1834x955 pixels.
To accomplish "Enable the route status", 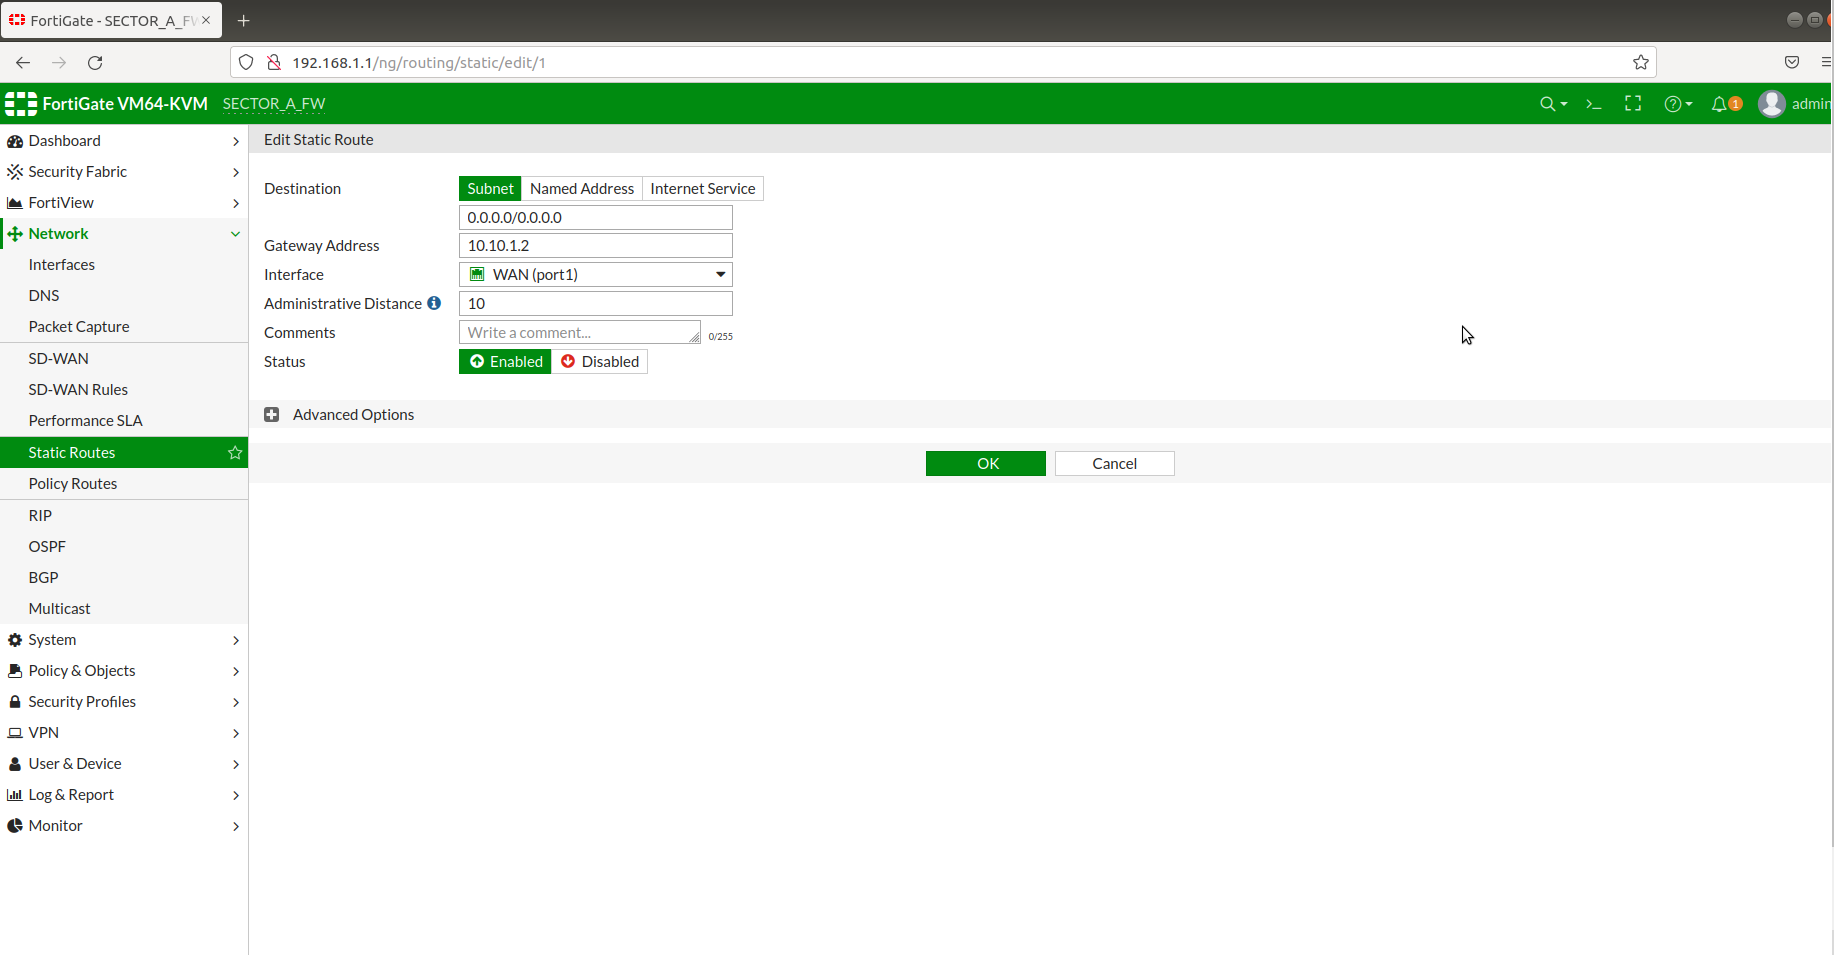I will click(x=505, y=361).
